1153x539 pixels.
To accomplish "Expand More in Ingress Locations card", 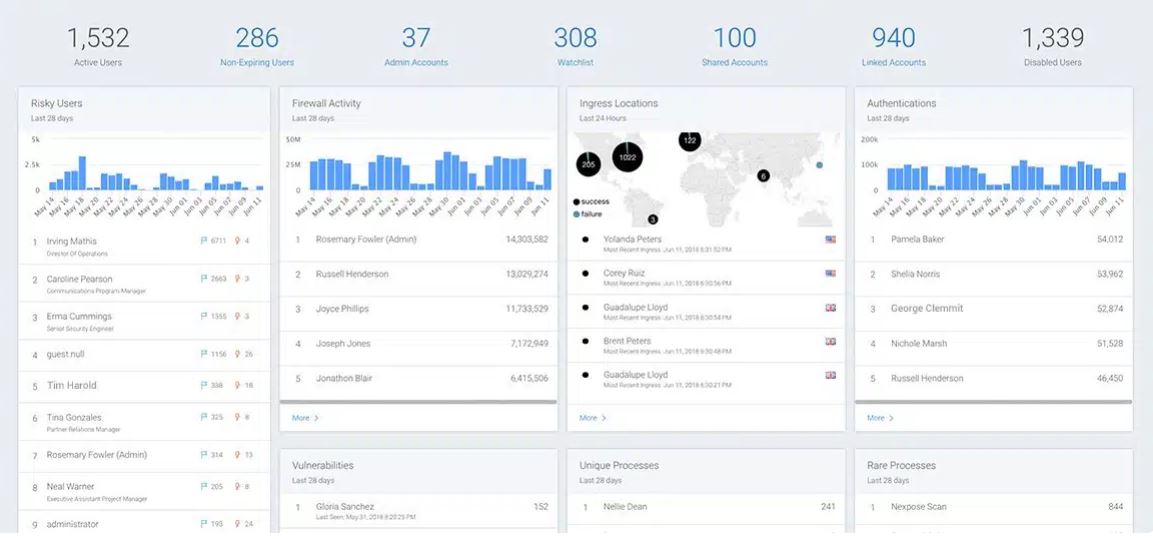I will click(x=593, y=418).
